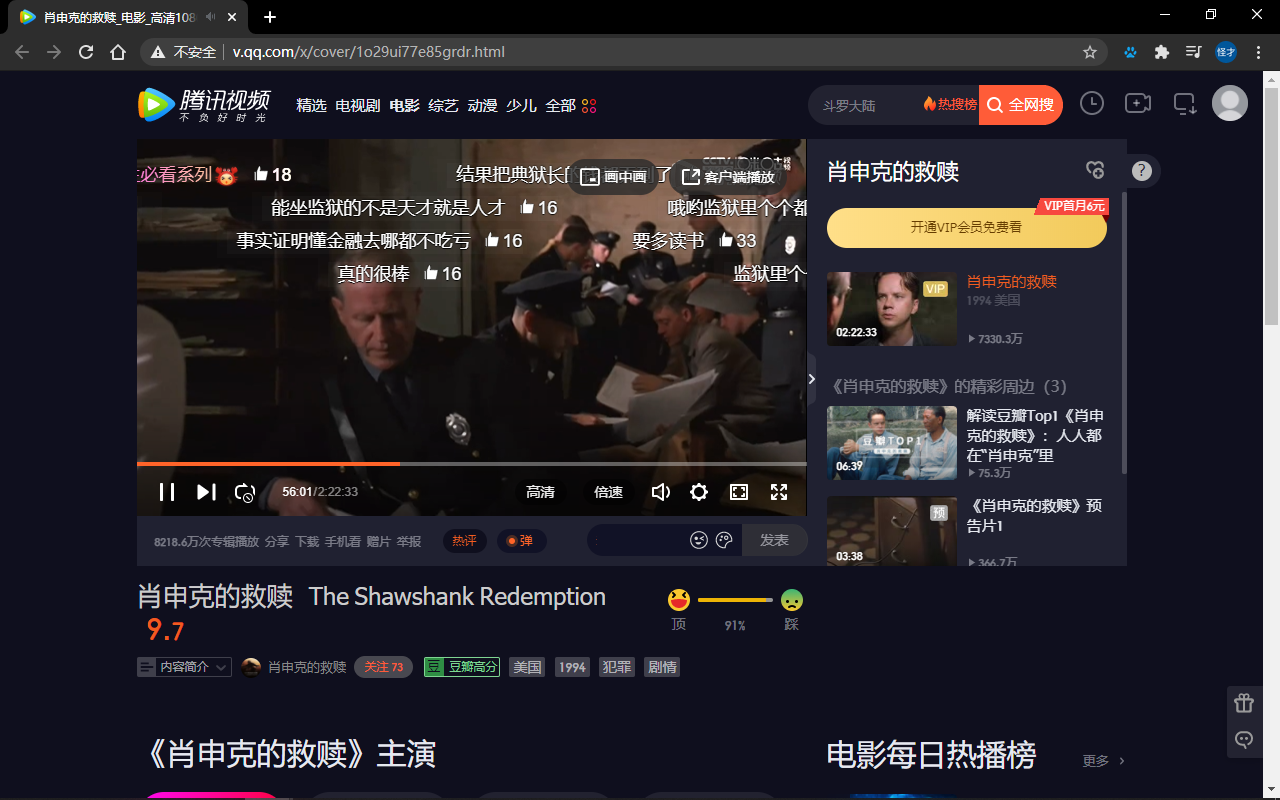Open player settings gear
This screenshot has height=800, width=1280.
(699, 492)
